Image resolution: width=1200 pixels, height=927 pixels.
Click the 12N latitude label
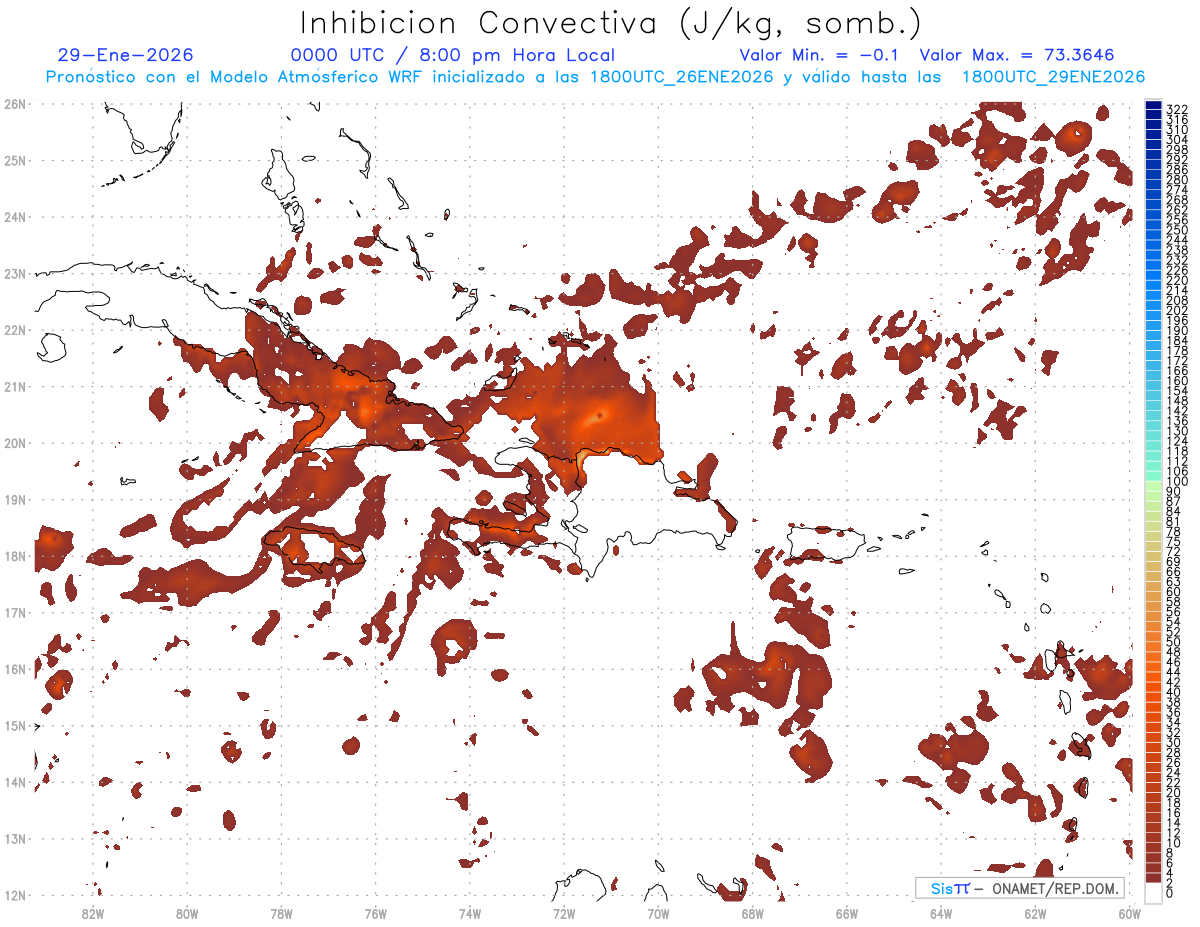click(x=15, y=895)
